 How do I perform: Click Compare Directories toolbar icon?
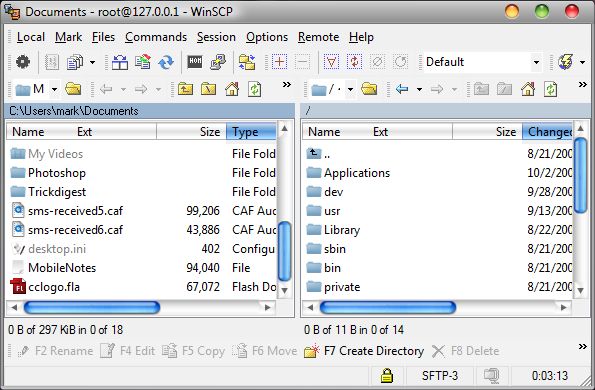tap(120, 62)
